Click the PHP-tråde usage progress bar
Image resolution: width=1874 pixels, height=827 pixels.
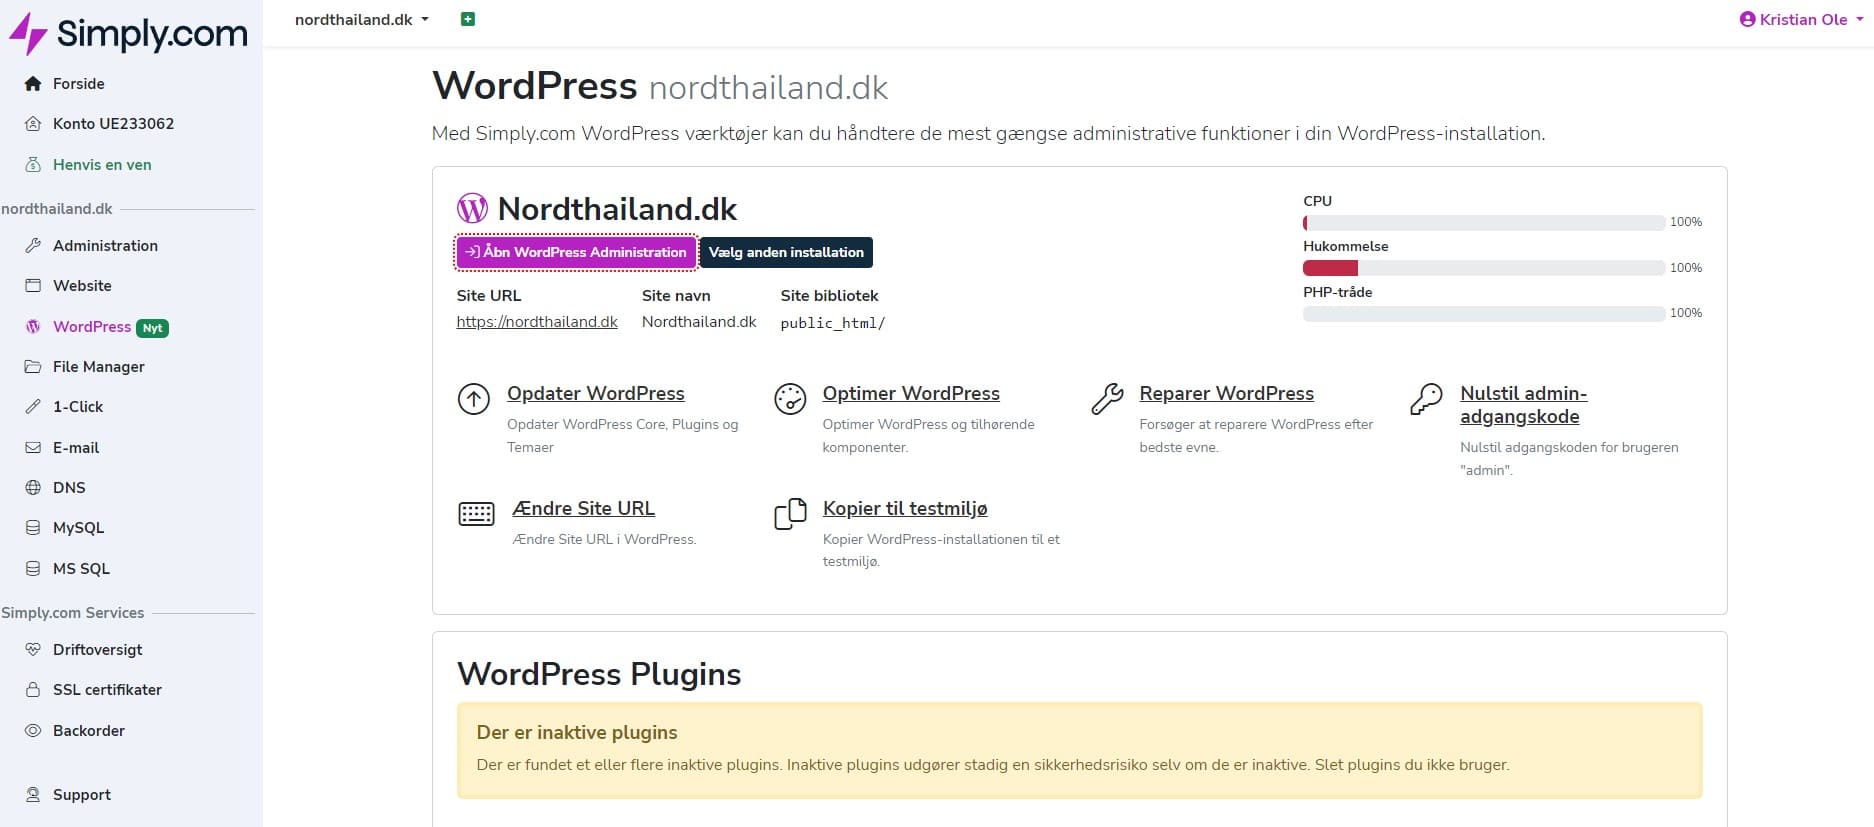click(x=1484, y=314)
